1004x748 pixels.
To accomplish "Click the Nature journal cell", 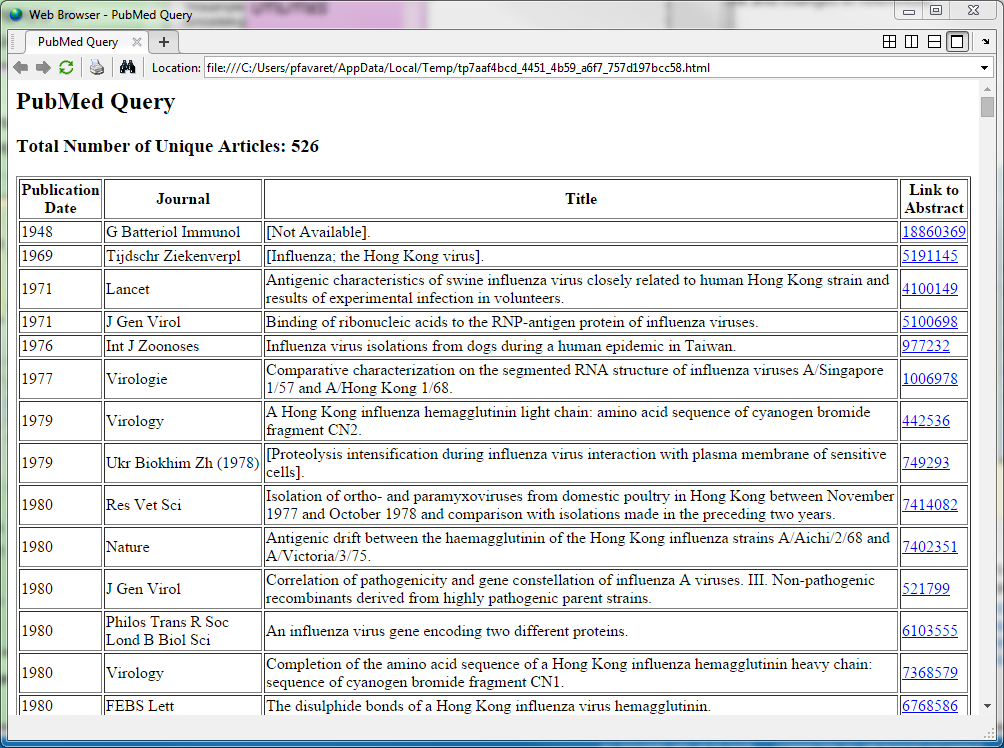I will [x=182, y=547].
